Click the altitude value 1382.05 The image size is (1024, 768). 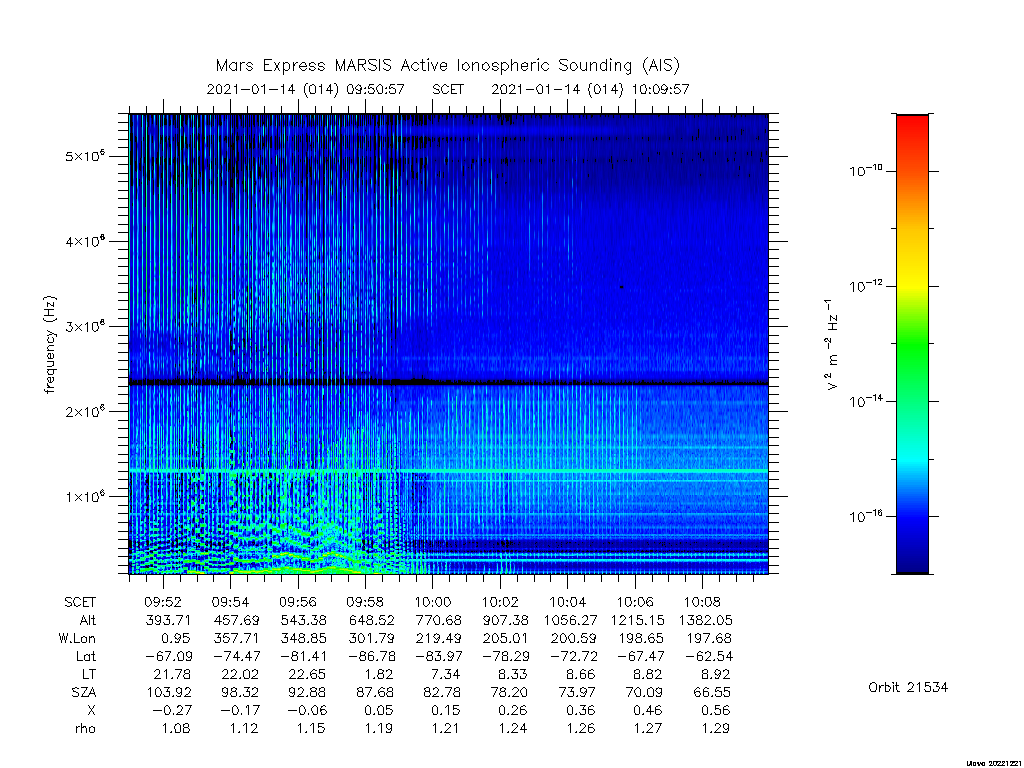tap(706, 620)
